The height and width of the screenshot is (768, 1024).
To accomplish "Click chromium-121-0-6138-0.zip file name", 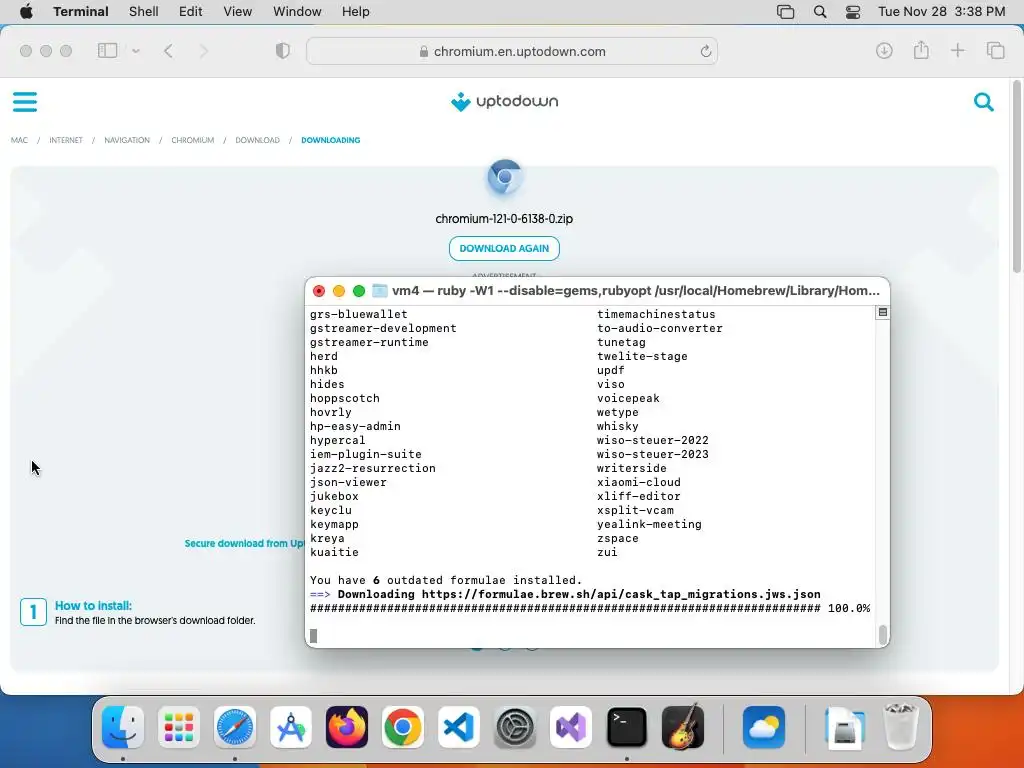I will 504,219.
